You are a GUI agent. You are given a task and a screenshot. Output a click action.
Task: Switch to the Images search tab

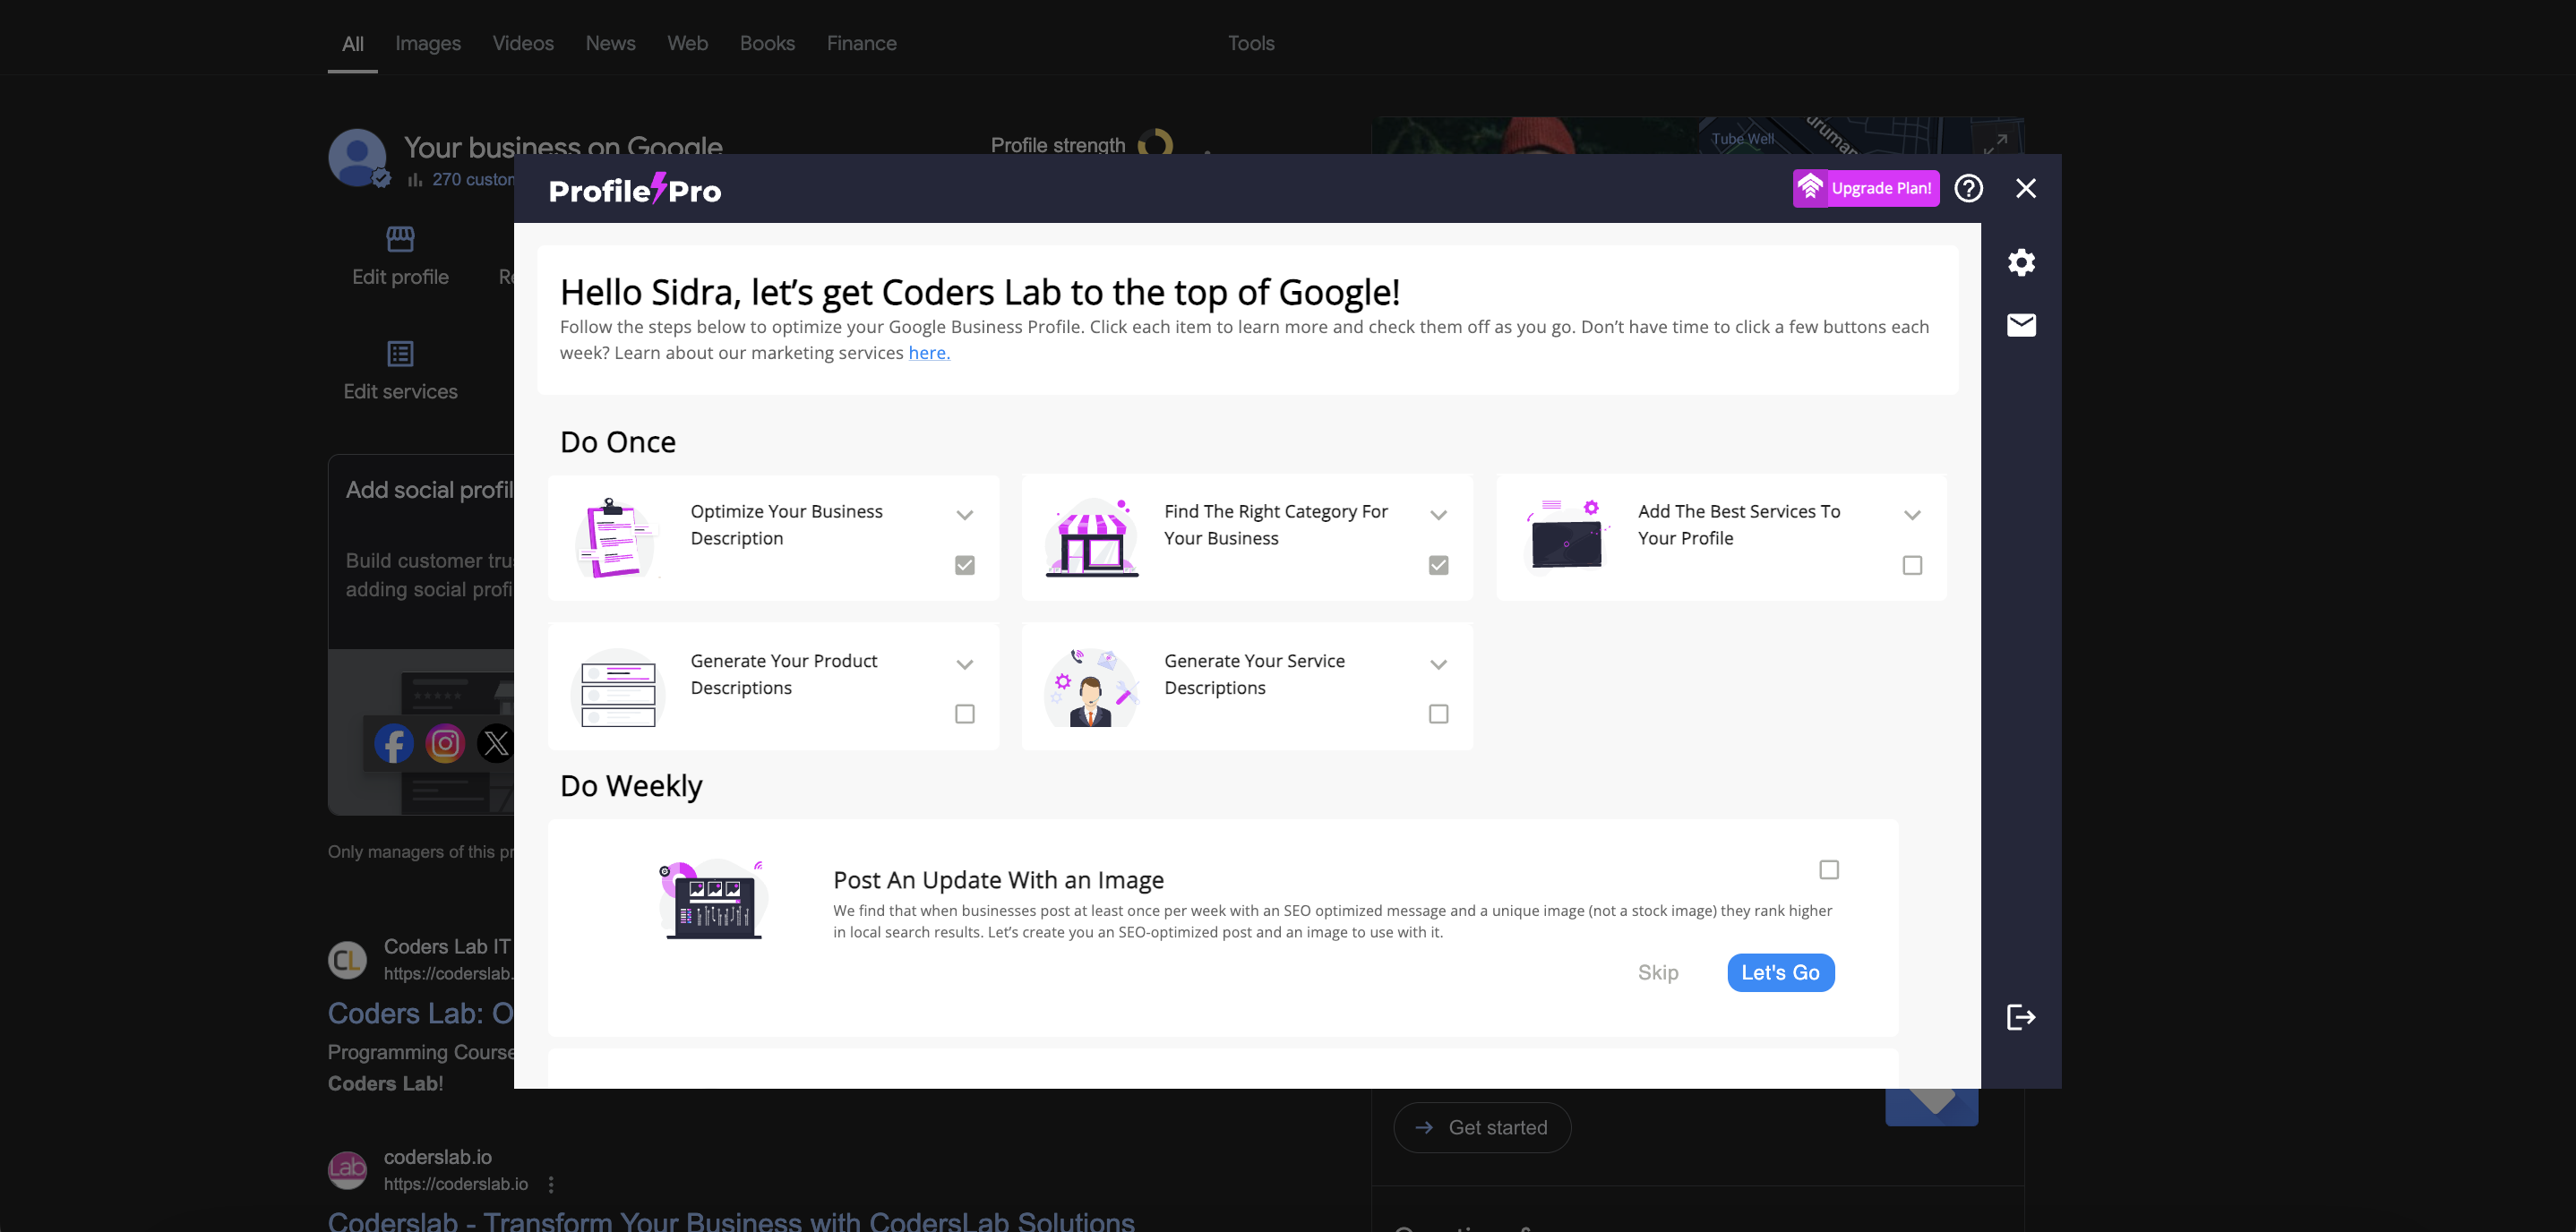pos(428,43)
